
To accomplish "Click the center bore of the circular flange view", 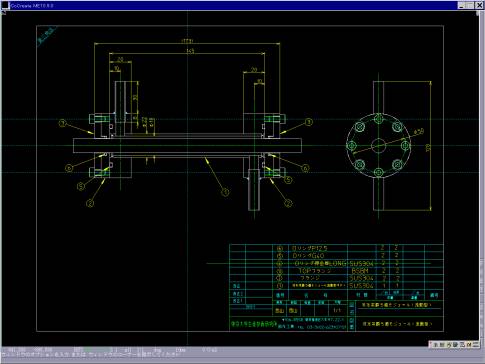I will 378,145.
